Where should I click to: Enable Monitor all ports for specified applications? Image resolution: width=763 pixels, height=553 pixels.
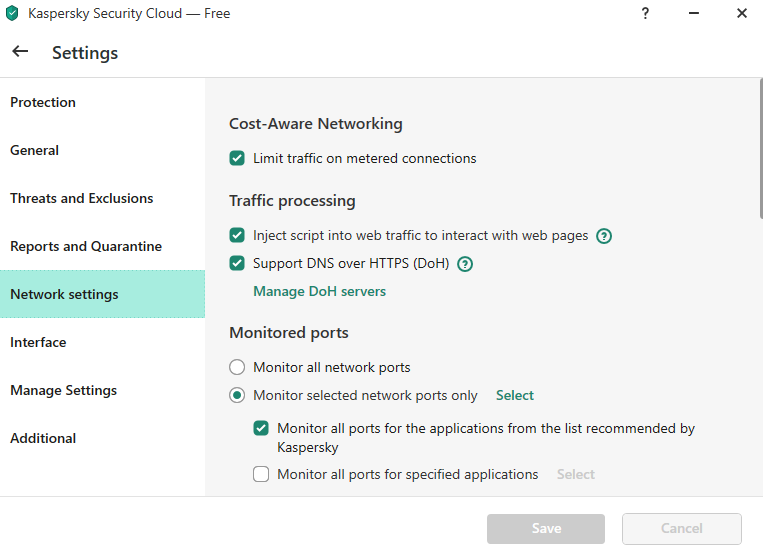pos(261,474)
